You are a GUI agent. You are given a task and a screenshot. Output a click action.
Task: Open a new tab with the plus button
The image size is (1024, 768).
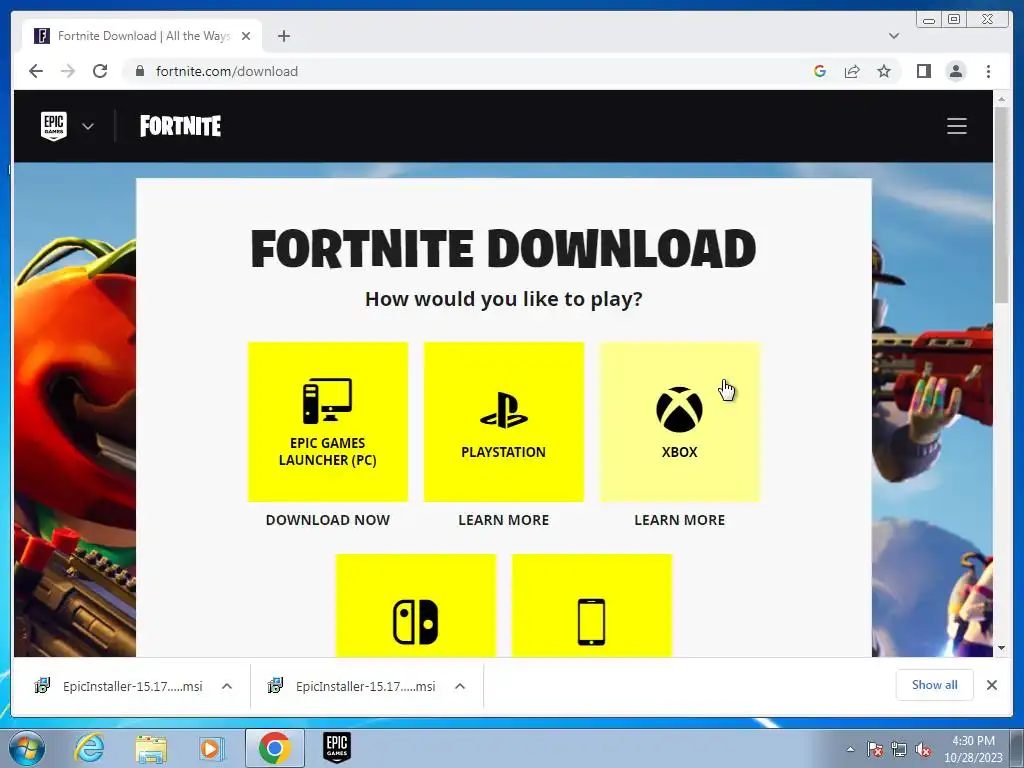pos(283,36)
